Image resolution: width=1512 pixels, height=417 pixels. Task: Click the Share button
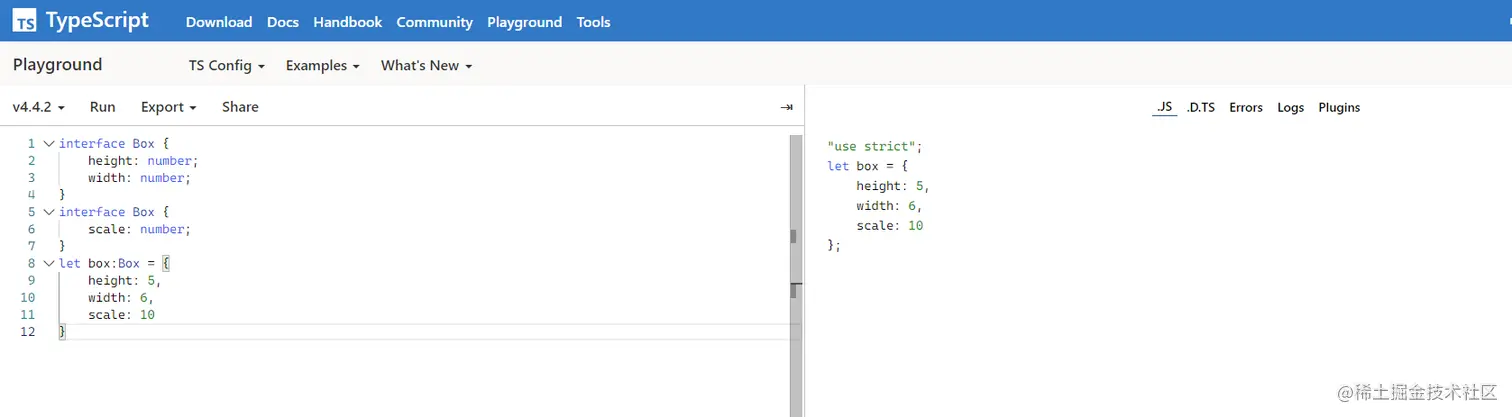tap(240, 107)
